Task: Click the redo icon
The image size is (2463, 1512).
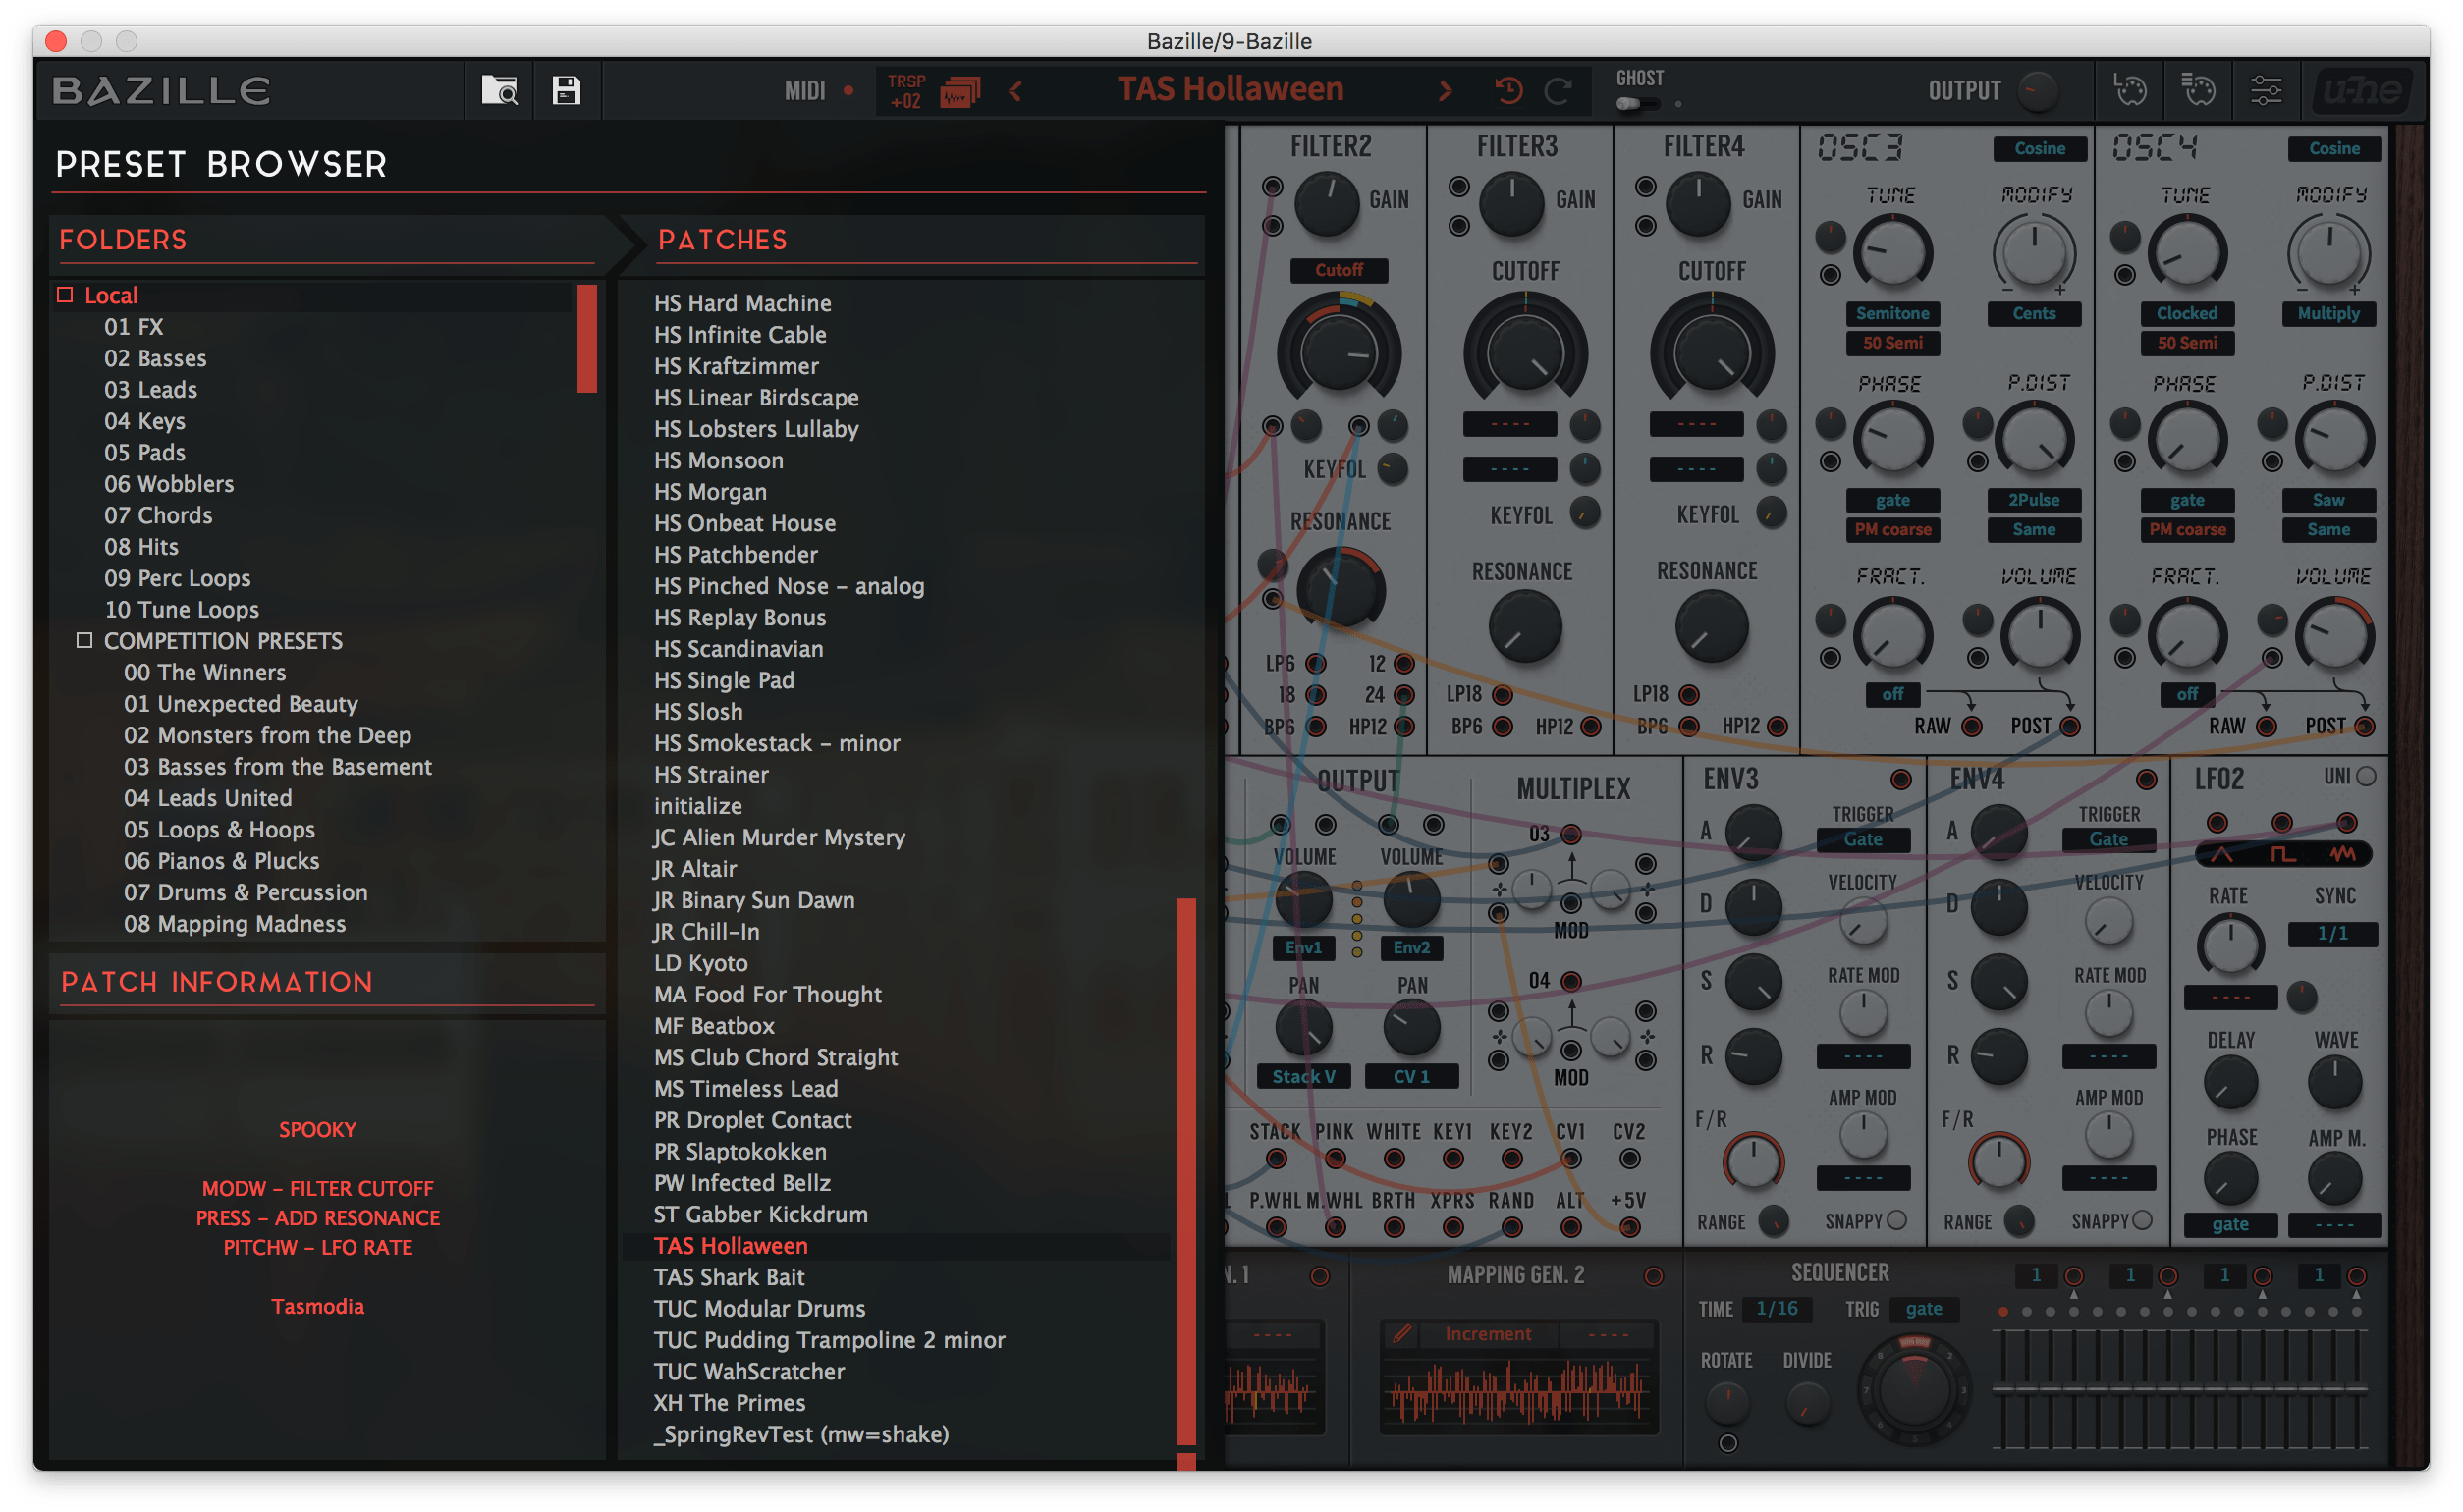Action: pyautogui.click(x=1557, y=91)
